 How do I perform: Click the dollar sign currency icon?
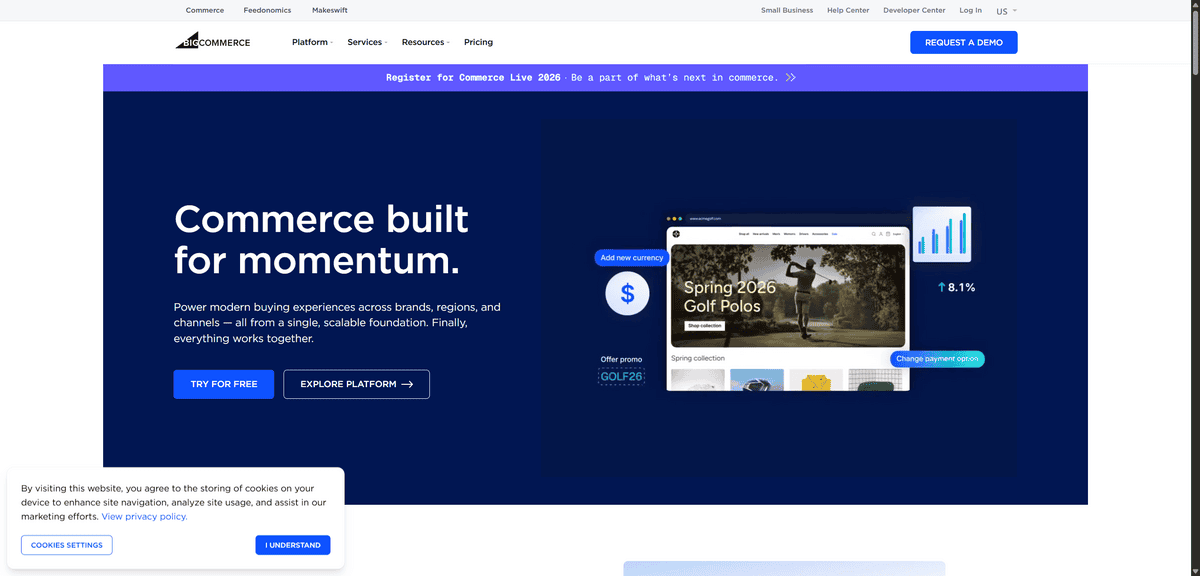pyautogui.click(x=627, y=293)
